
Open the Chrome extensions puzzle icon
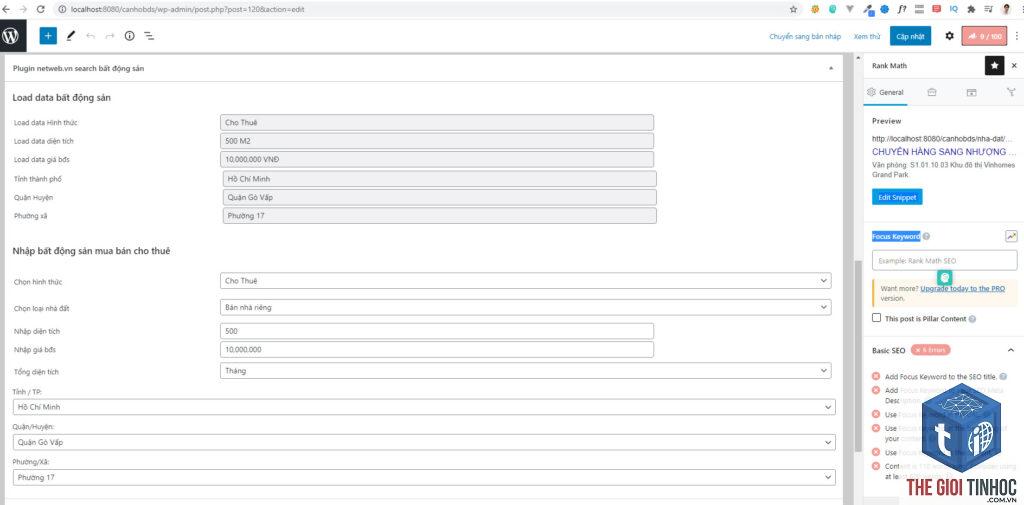point(971,9)
